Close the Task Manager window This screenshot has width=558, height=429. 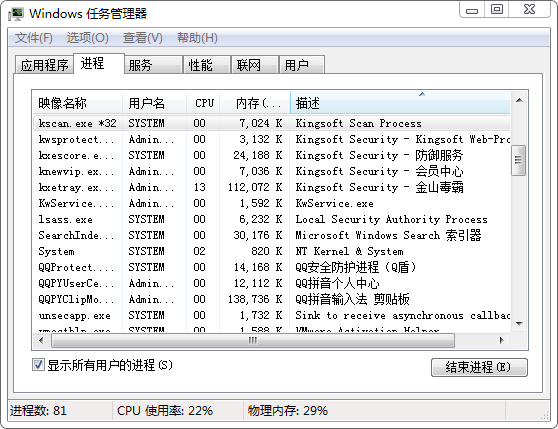point(530,9)
